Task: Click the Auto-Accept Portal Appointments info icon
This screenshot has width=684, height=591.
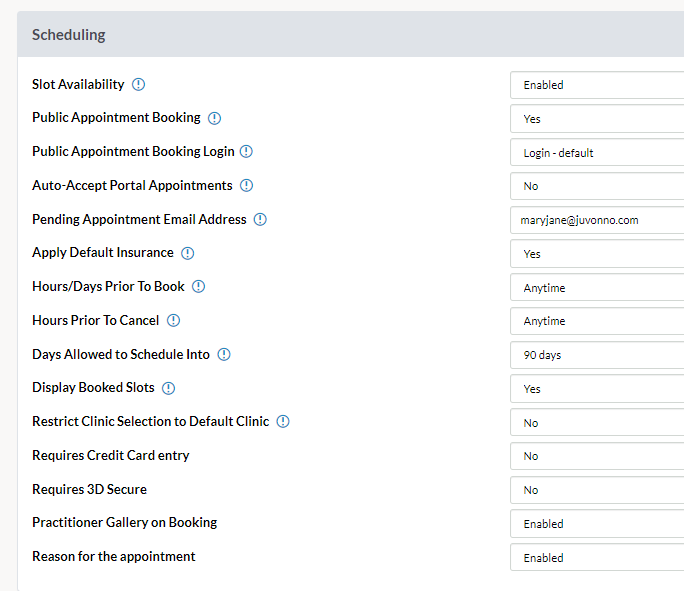Action: pyautogui.click(x=246, y=185)
